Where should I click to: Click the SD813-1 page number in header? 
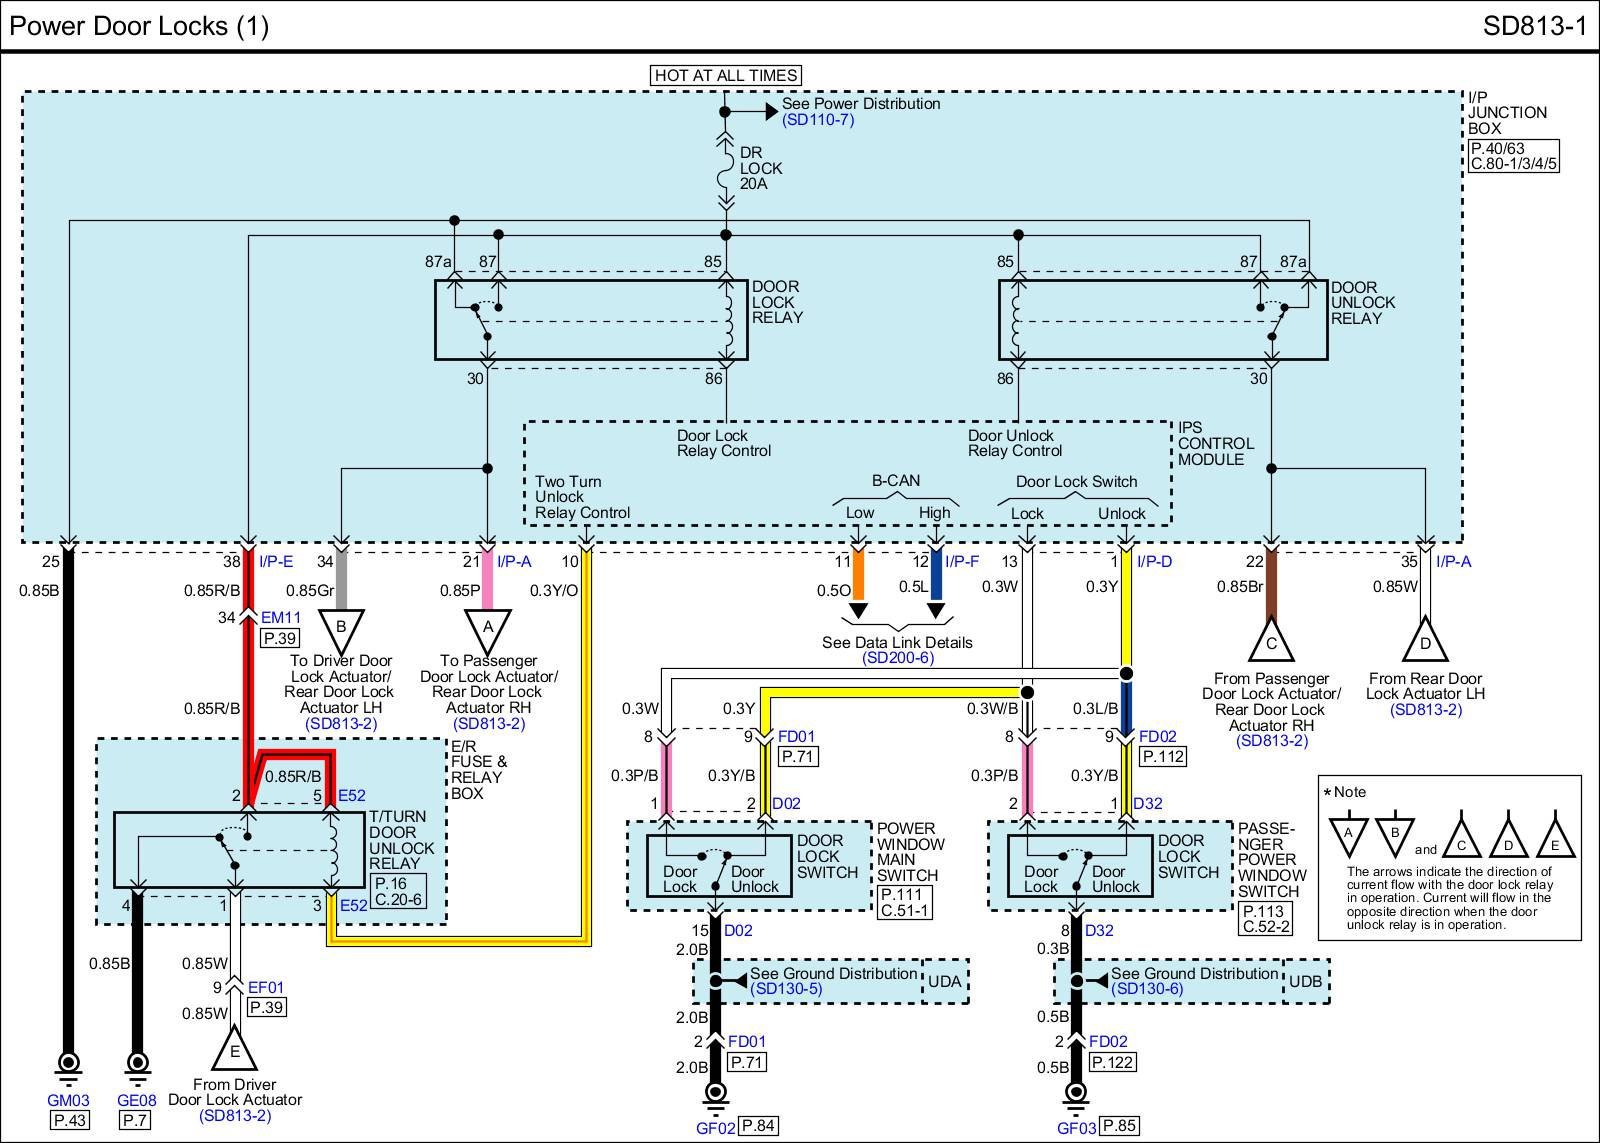pos(1534,26)
